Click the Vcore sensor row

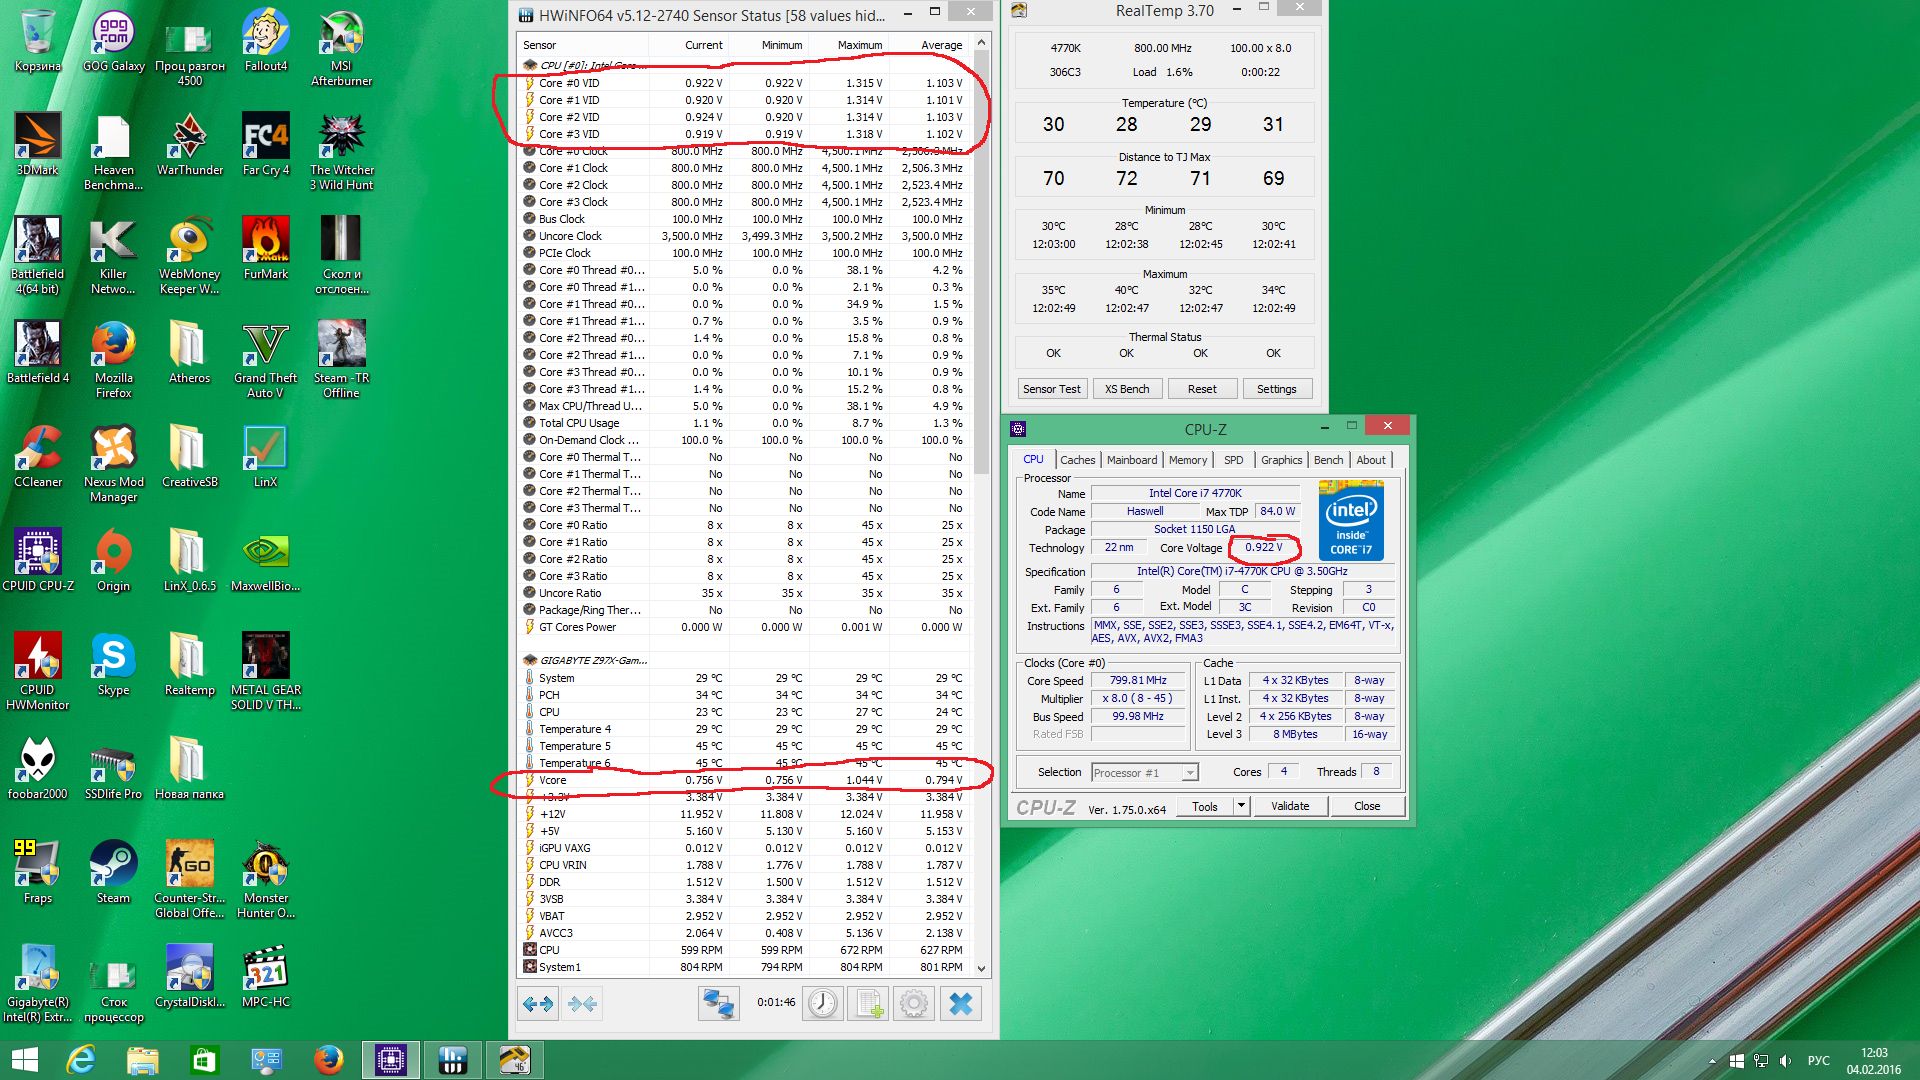point(553,780)
